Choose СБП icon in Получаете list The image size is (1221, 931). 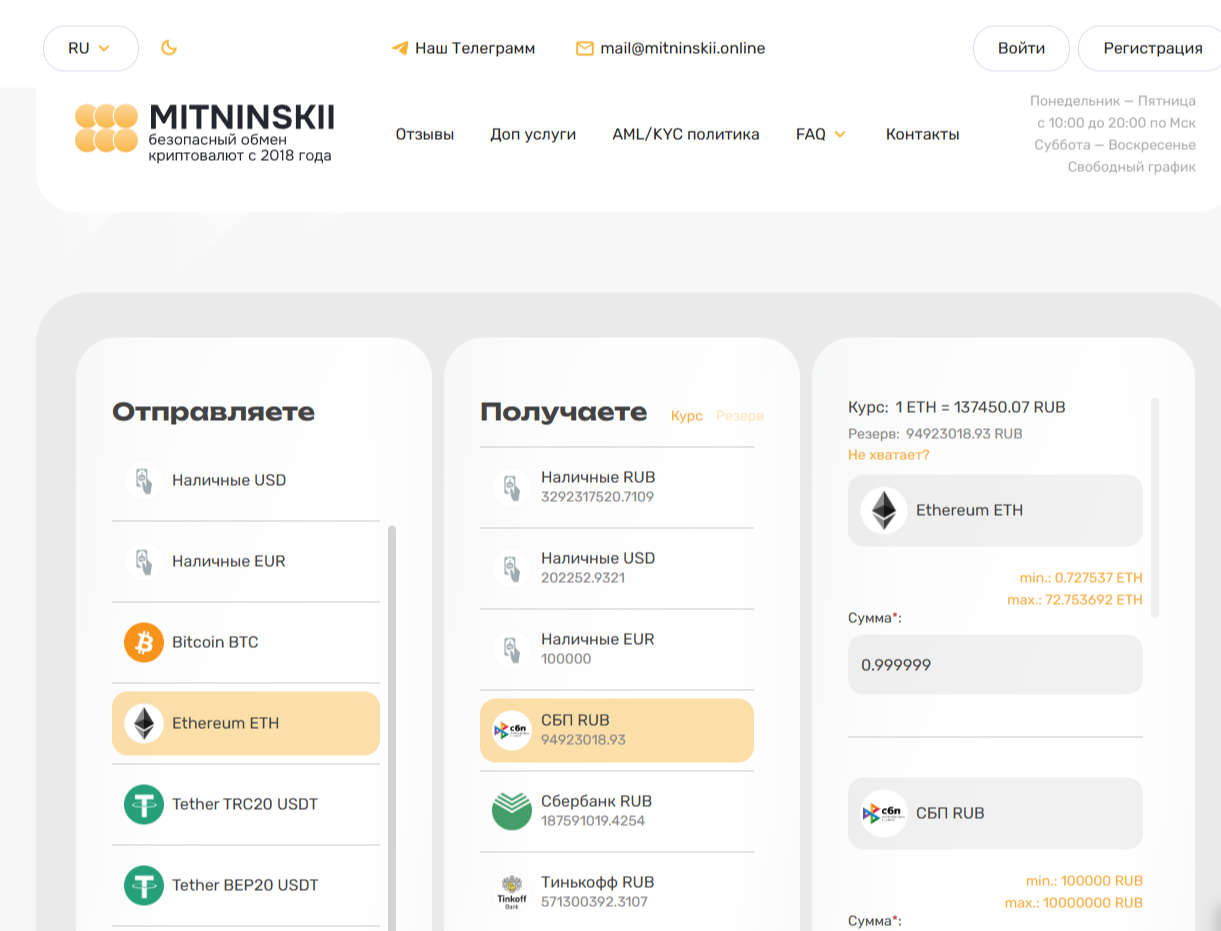[512, 730]
